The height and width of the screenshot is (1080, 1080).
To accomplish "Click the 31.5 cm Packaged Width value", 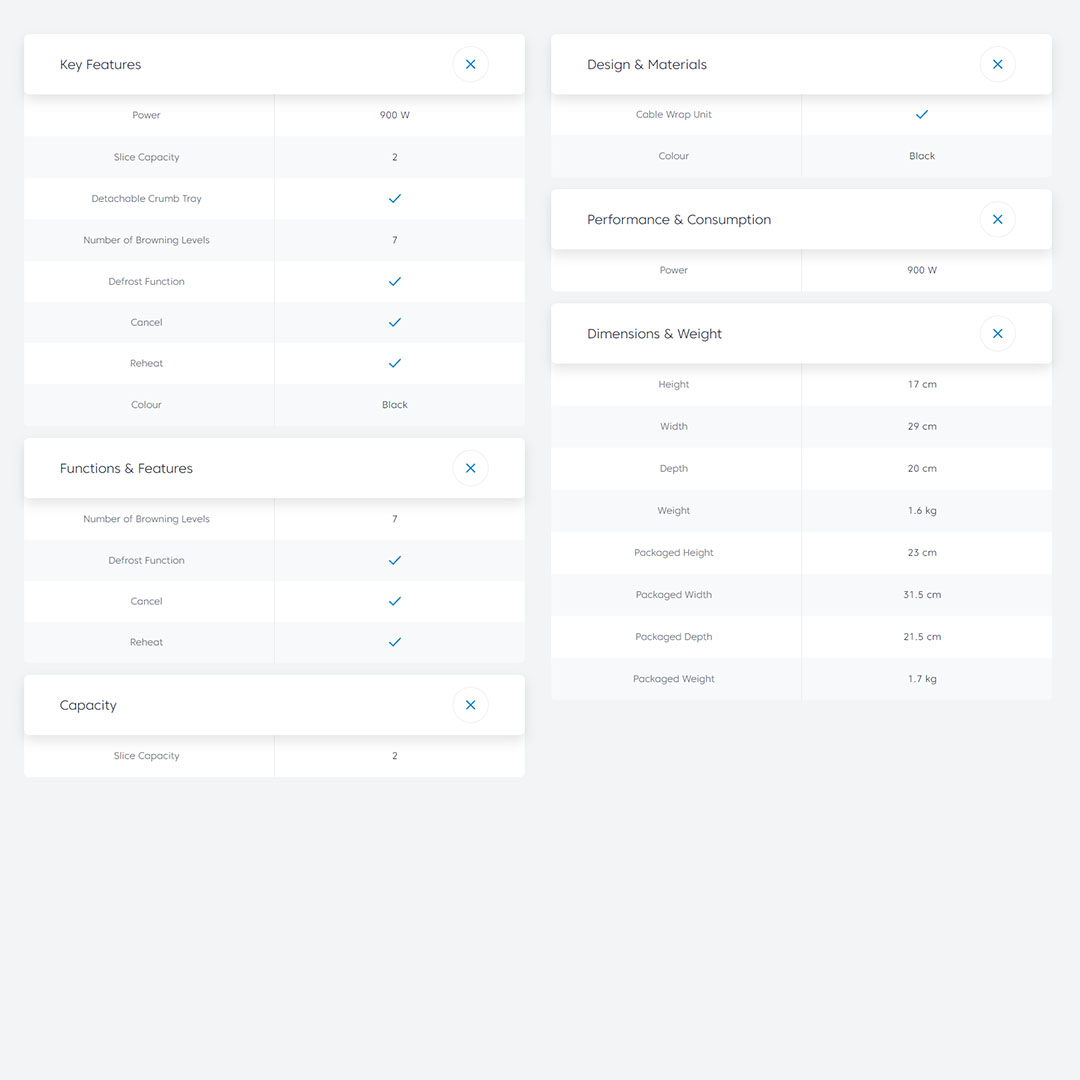I will point(922,595).
